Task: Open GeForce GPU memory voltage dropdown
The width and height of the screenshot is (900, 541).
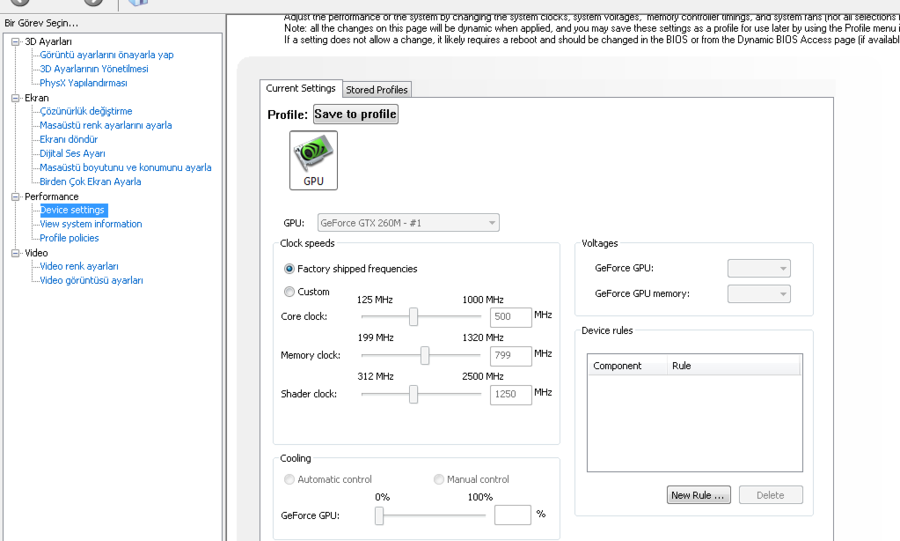Action: pyautogui.click(x=759, y=294)
